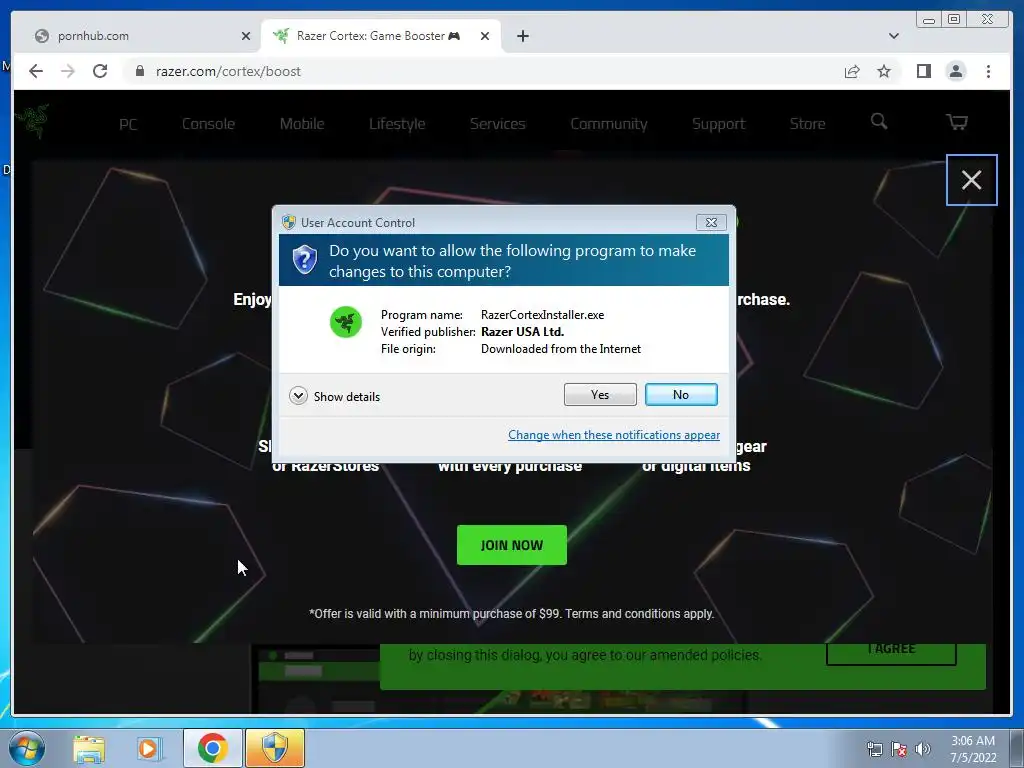This screenshot has height=768, width=1024.
Task: Open the Lifestyle menu on Razer site
Action: pyautogui.click(x=397, y=124)
